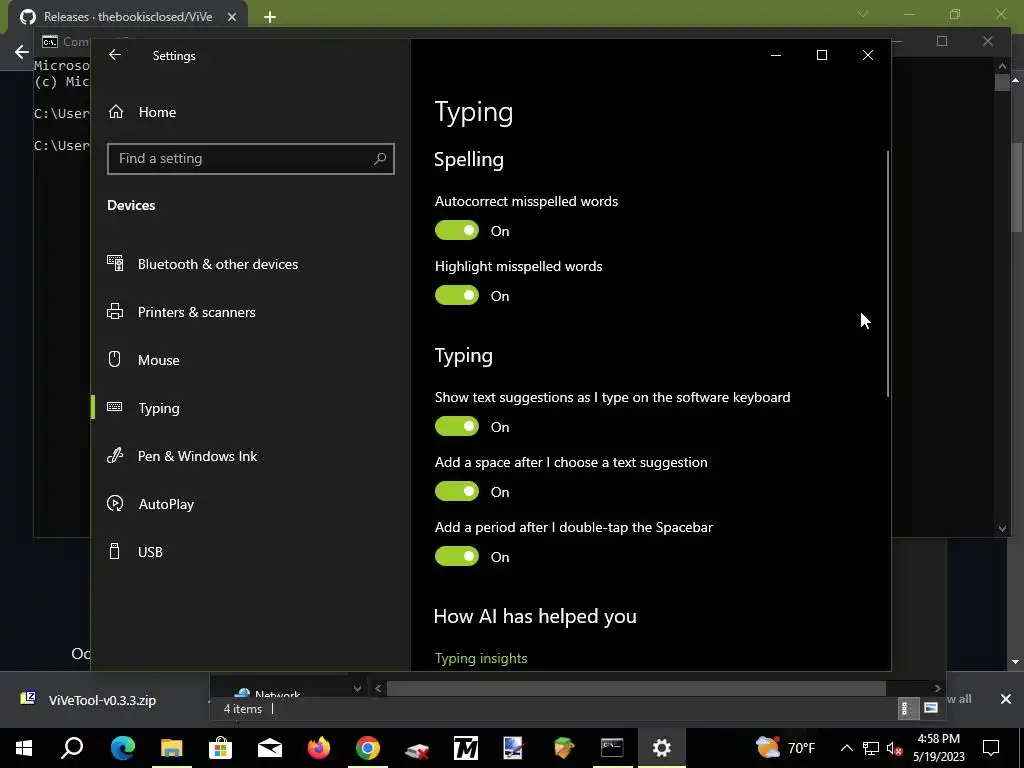The height and width of the screenshot is (768, 1024).
Task: Open the green box app in taskbar
Action: [x=563, y=748]
